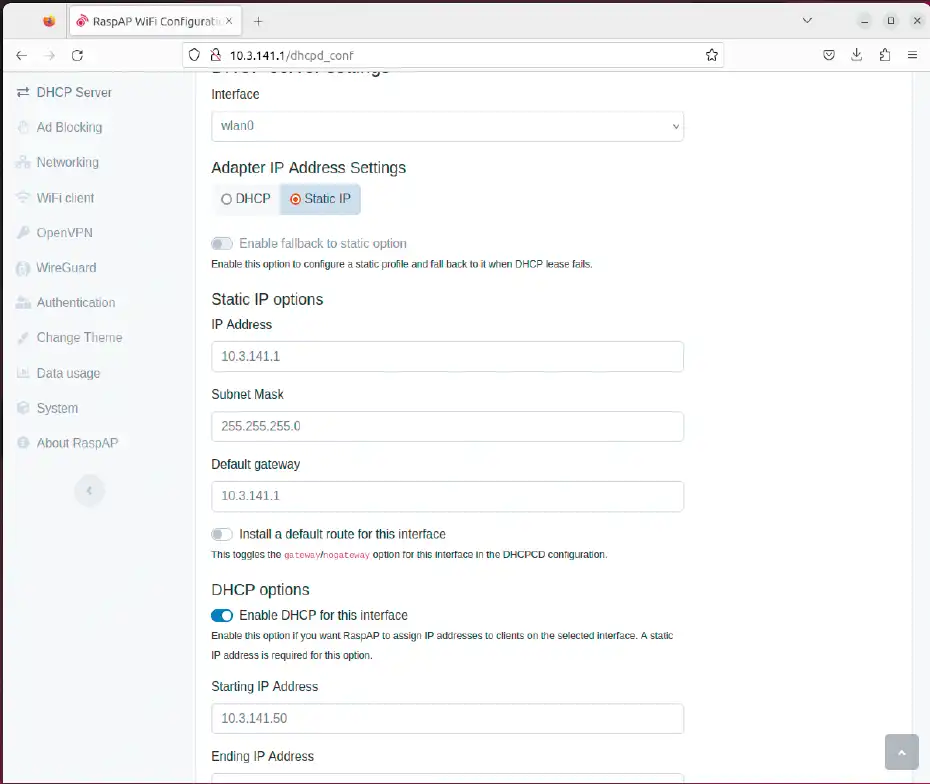
Task: Go back using the browser back arrow
Action: pyautogui.click(x=22, y=55)
